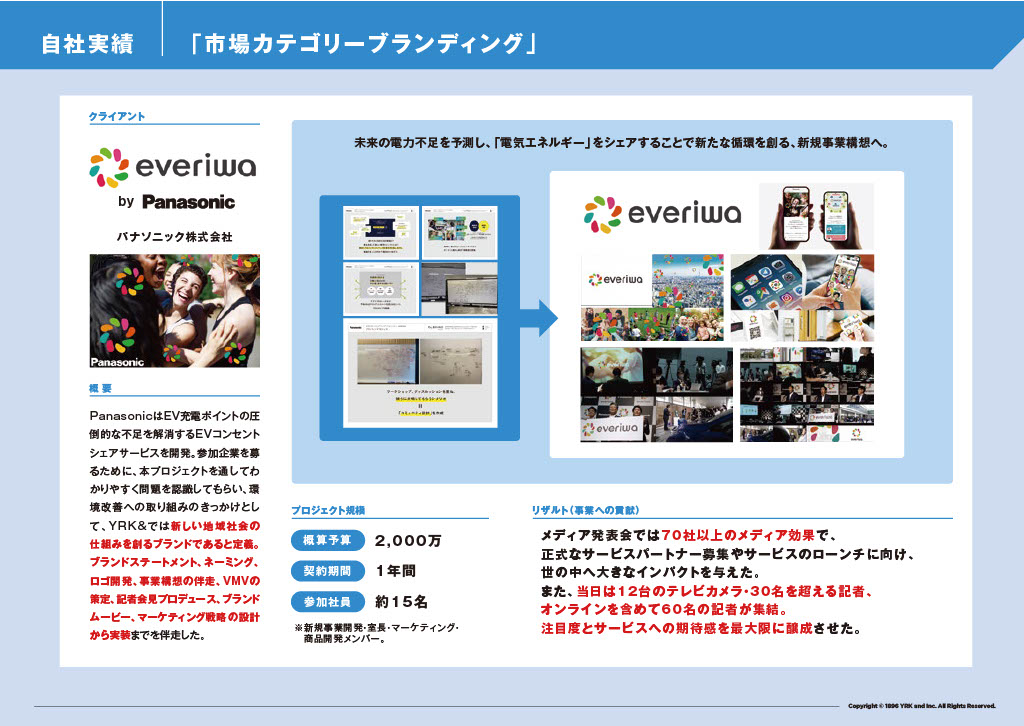Open the smartphone hands photo at top right
Screen dimensions: 1024x726
[815, 215]
